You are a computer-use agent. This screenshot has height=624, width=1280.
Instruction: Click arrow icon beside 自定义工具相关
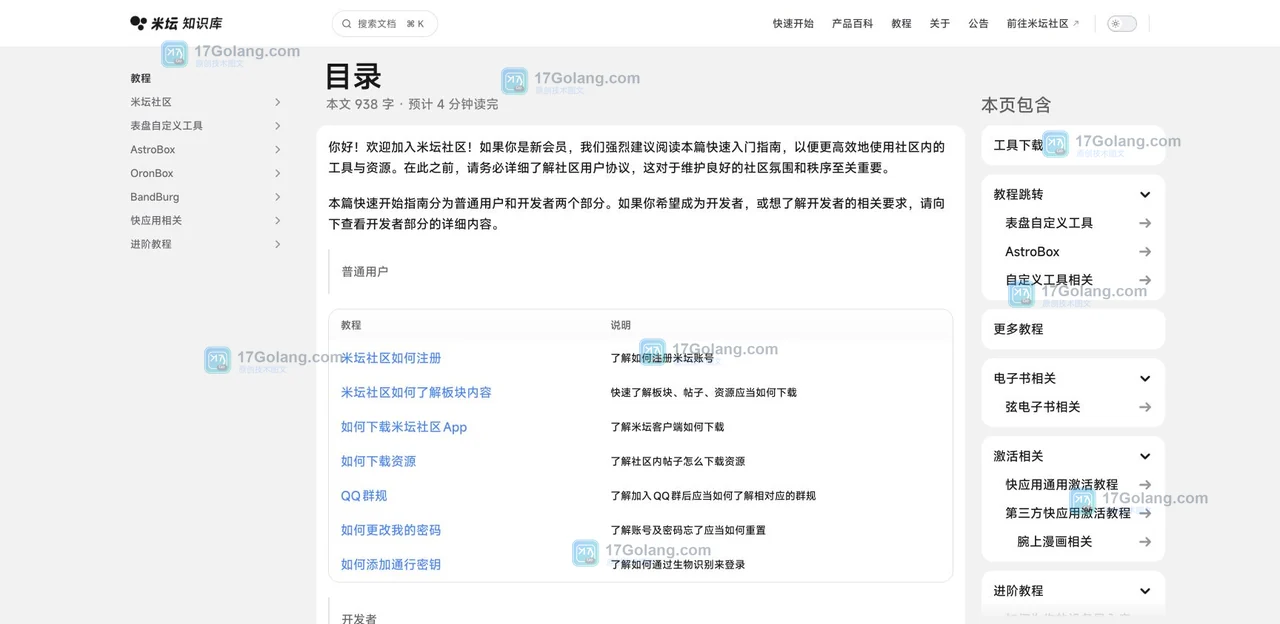click(x=1145, y=280)
